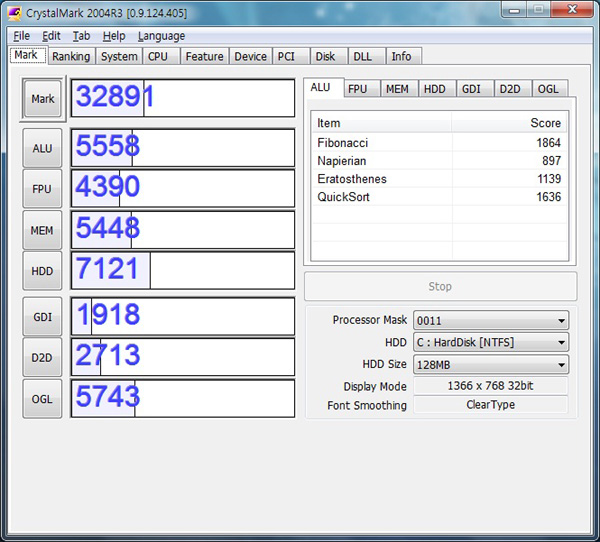Image resolution: width=600 pixels, height=542 pixels.
Task: Run the HDD benchmark button
Action: 42,271
